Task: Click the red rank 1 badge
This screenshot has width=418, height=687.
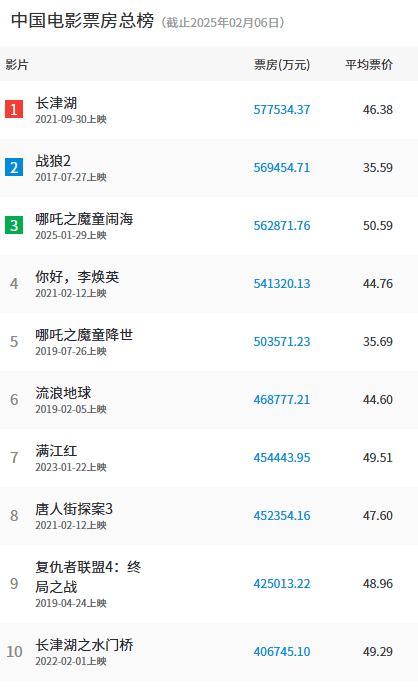Action: (14, 109)
